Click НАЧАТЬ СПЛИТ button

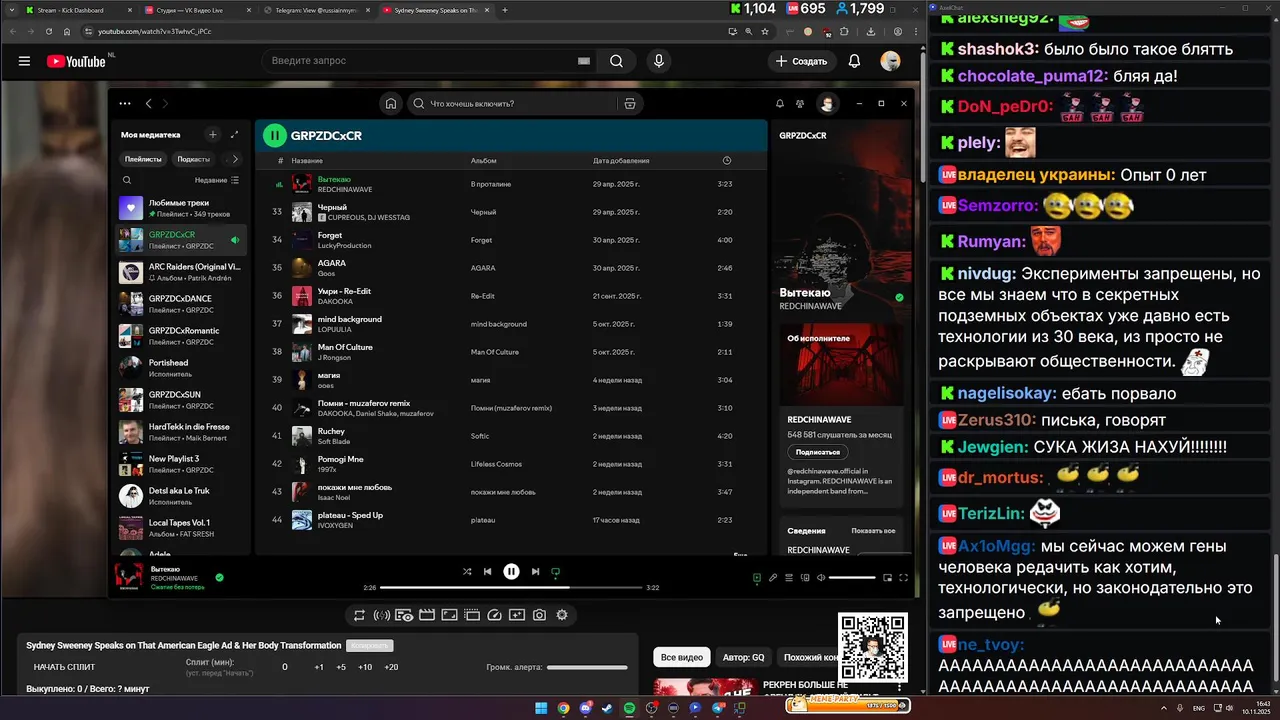[x=64, y=667]
